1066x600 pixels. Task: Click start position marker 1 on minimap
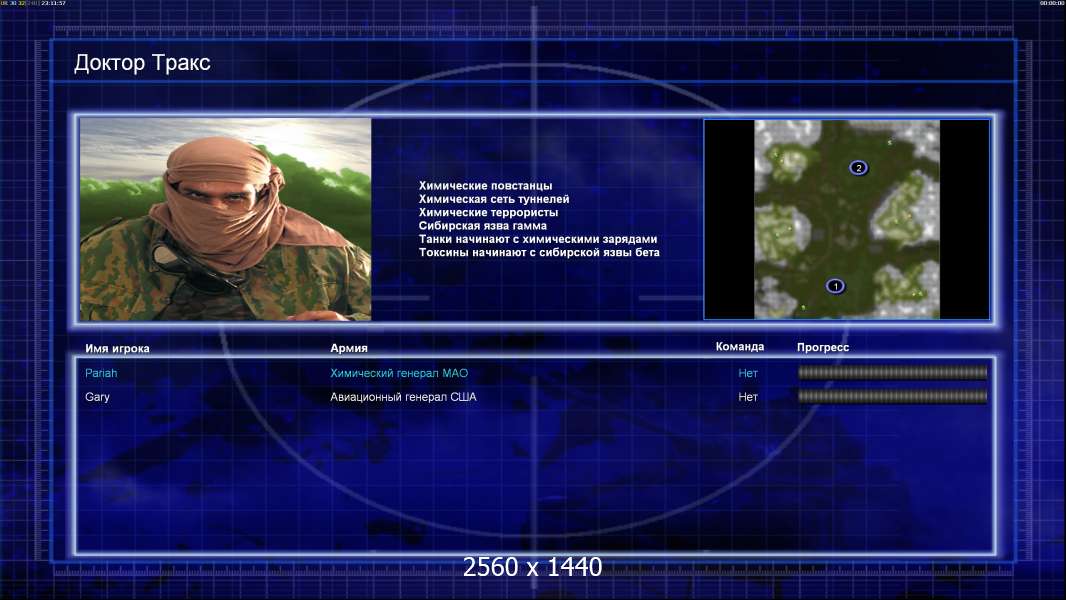coord(836,286)
